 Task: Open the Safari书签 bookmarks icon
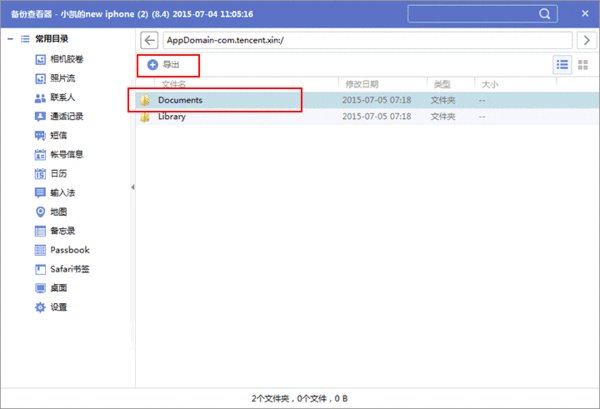click(x=40, y=268)
